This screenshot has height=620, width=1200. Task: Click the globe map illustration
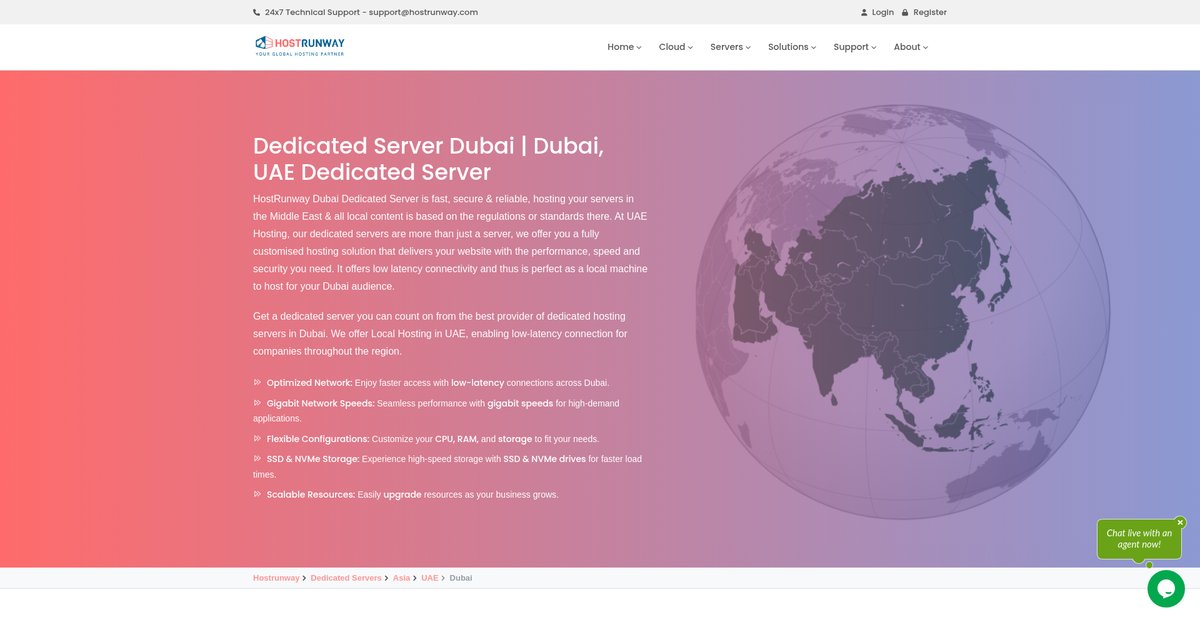tap(902, 312)
